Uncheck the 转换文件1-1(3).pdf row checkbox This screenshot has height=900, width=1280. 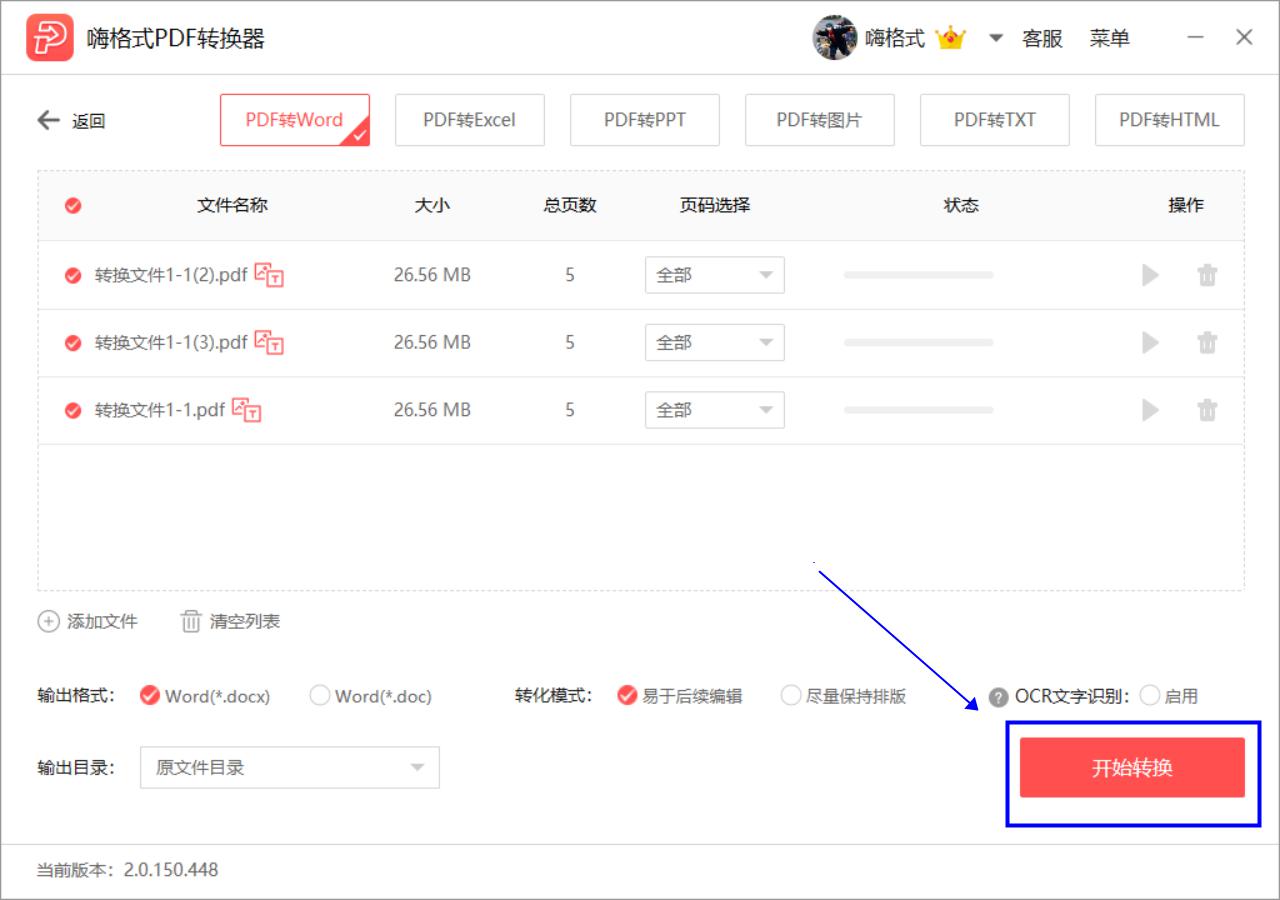click(x=73, y=343)
